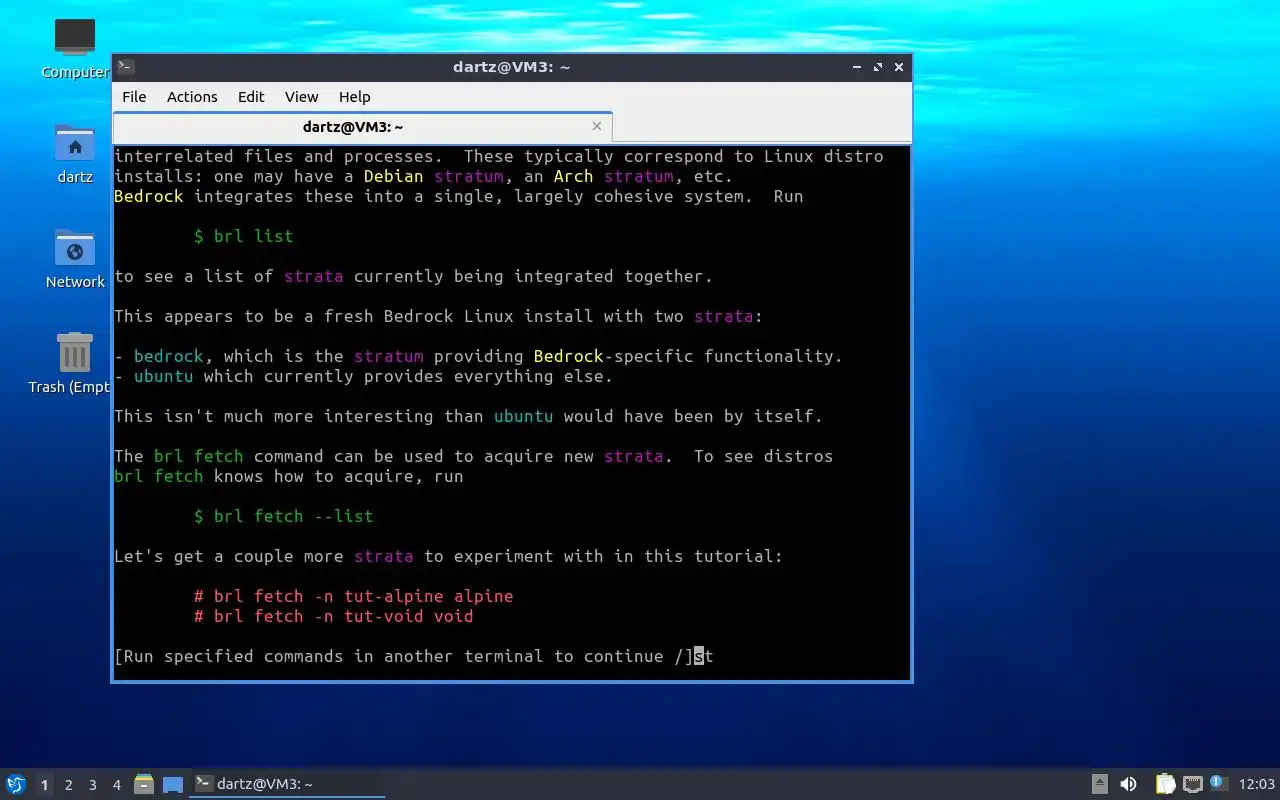The image size is (1280, 800).
Task: Click the word 'Arch' in the terminal
Action: (x=574, y=176)
